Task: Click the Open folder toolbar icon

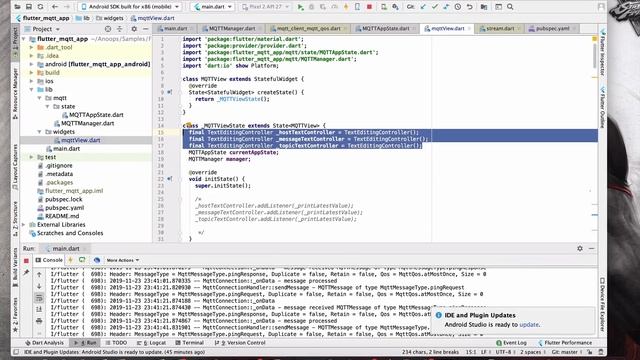Action: [x=17, y=7]
